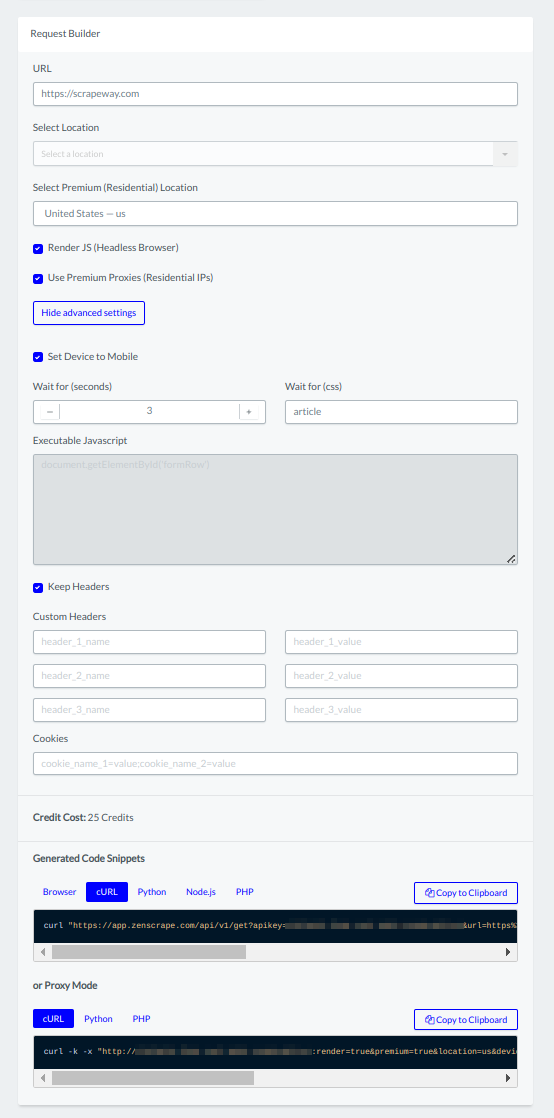Click the header_1_name field

coord(149,642)
